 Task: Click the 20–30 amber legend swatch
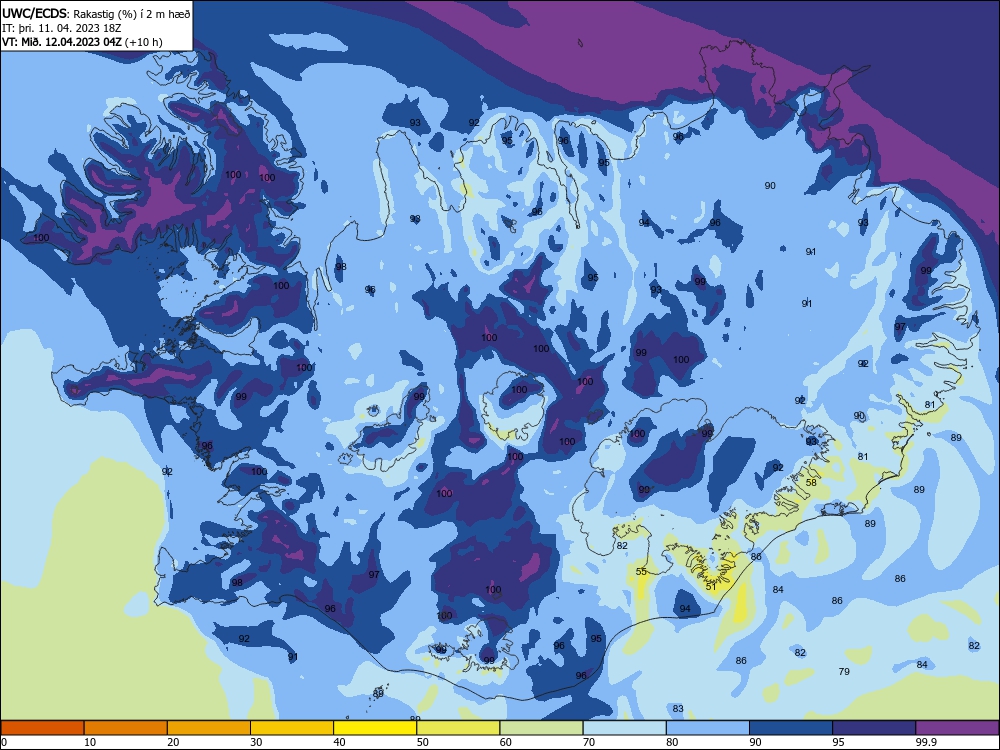(209, 728)
